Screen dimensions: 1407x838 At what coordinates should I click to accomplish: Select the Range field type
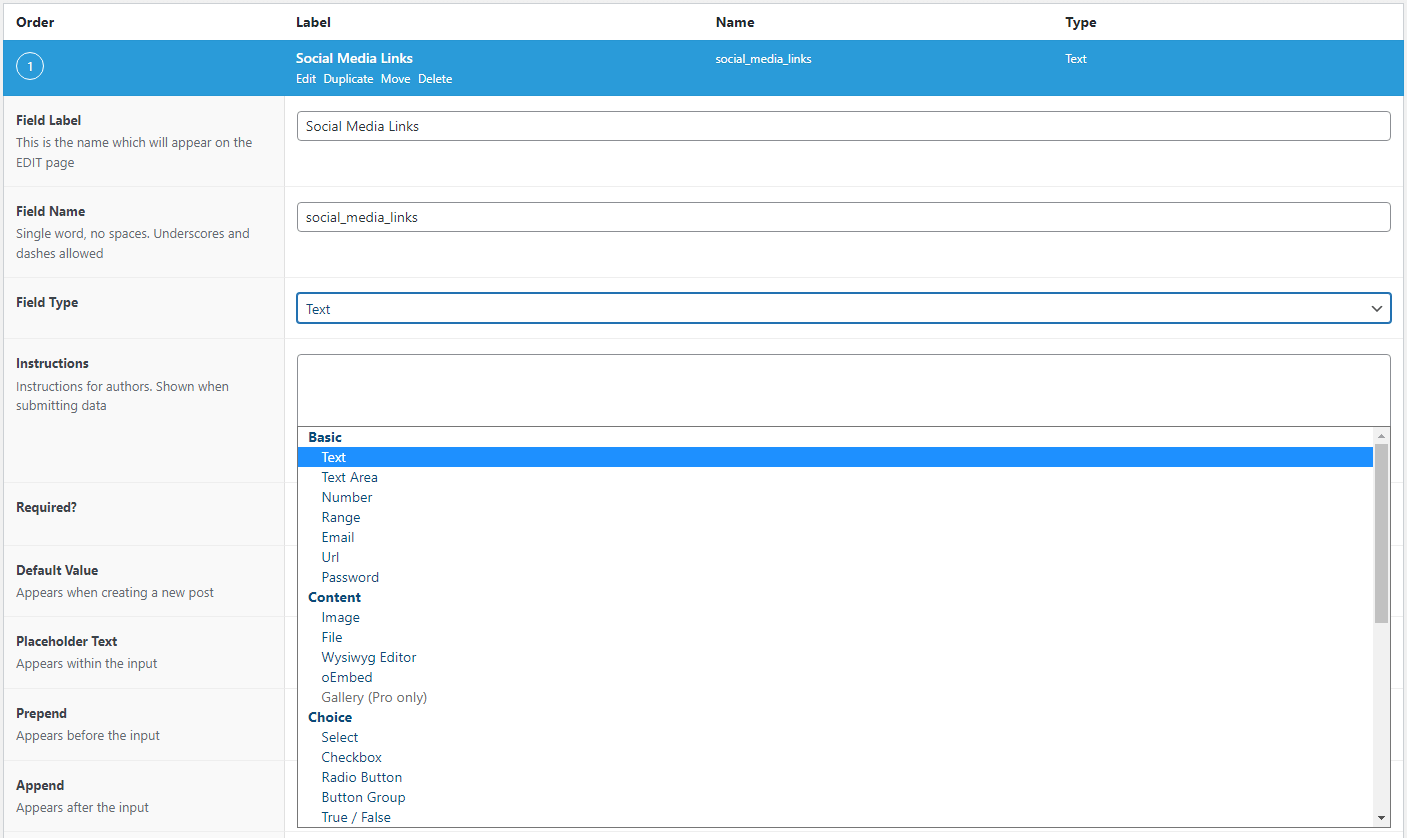pyautogui.click(x=340, y=517)
